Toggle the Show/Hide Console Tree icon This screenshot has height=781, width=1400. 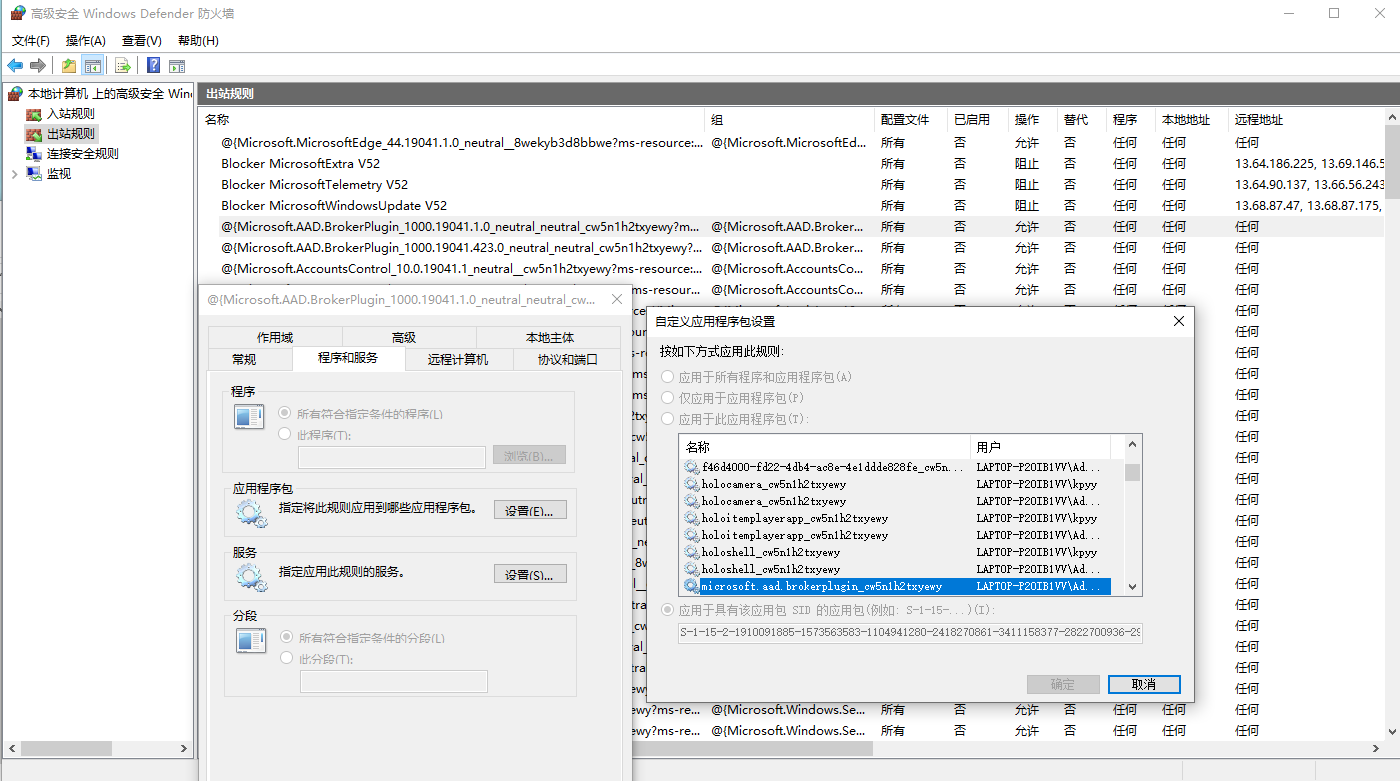(92, 66)
